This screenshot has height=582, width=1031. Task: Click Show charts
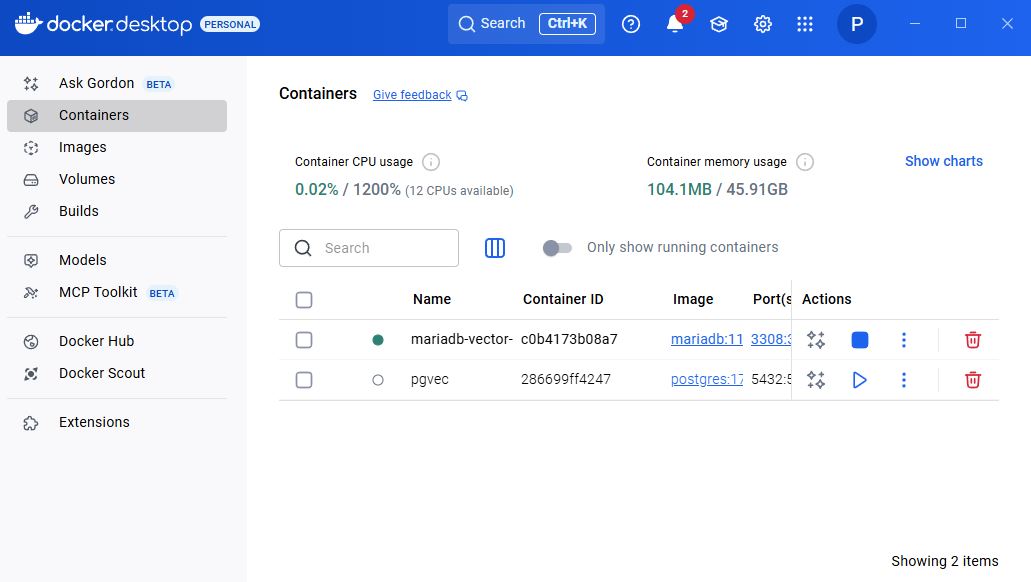pyautogui.click(x=944, y=161)
